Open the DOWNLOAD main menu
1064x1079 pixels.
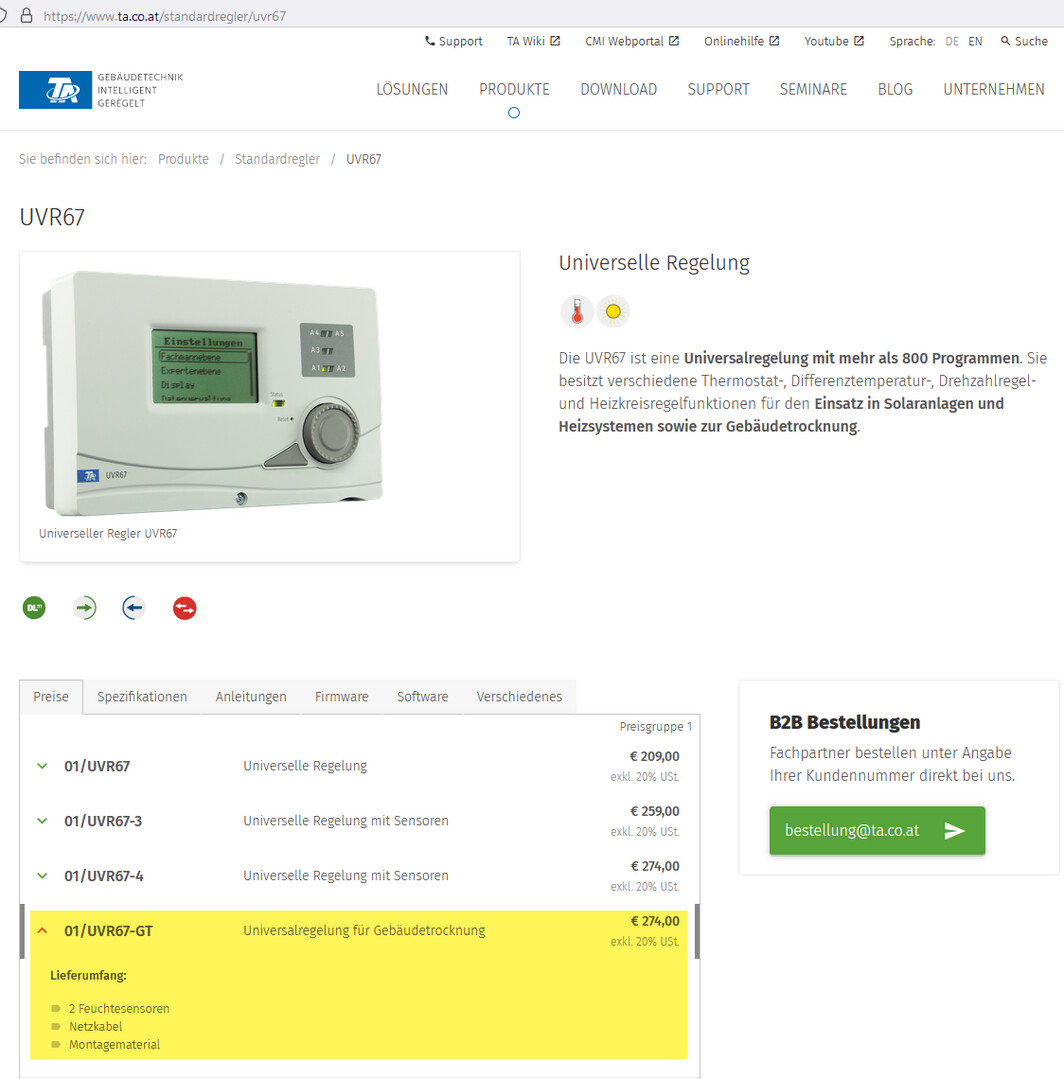click(619, 89)
